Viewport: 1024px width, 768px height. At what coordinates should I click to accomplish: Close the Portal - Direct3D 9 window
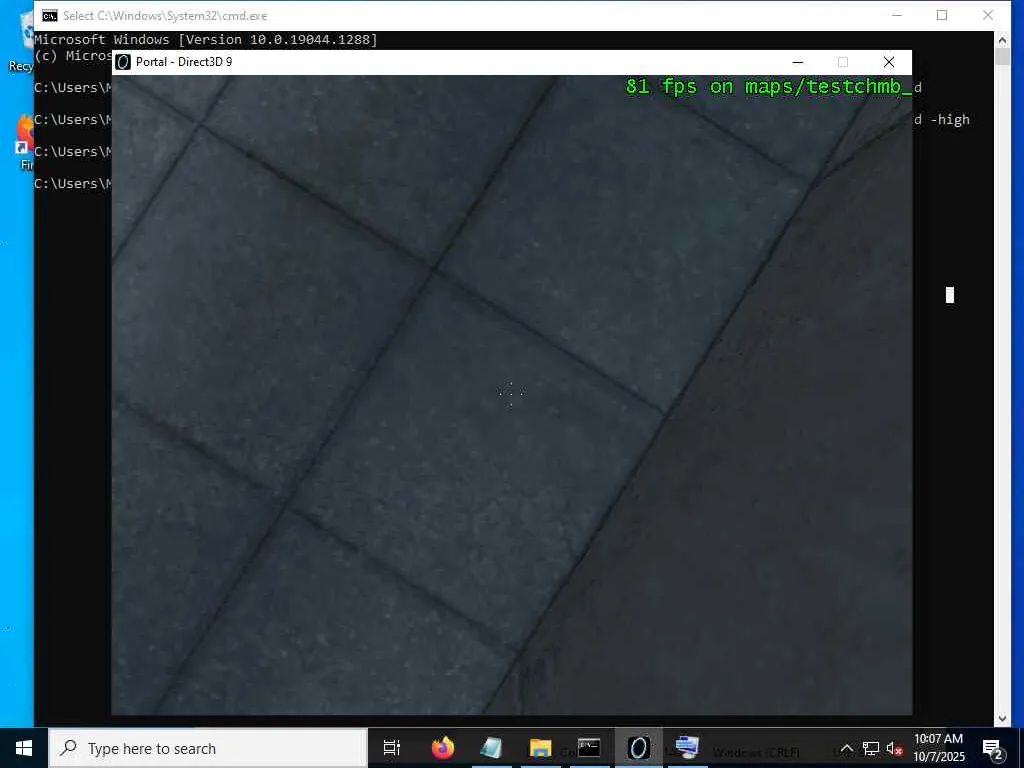[889, 62]
